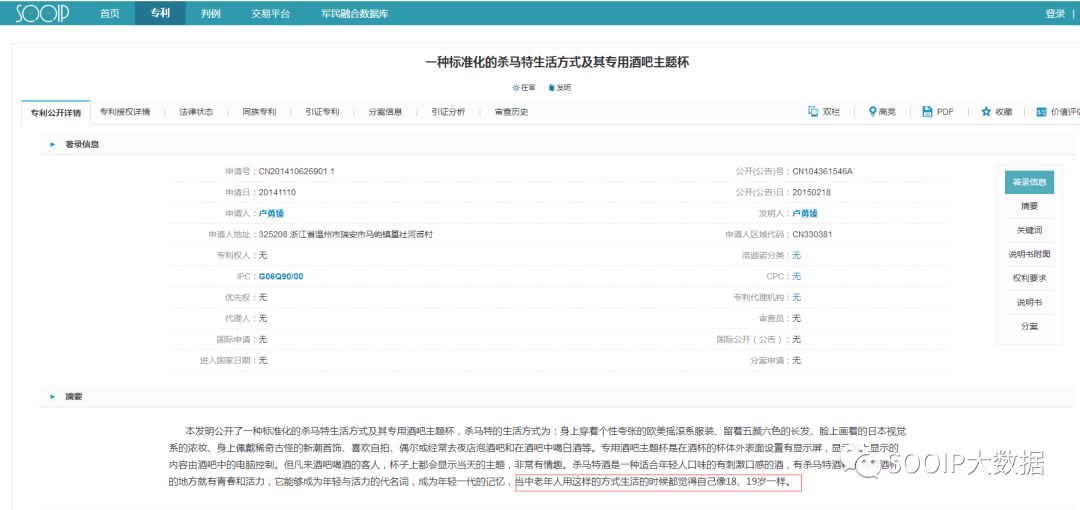Open the 法律状态 tab
This screenshot has width=1080, height=510.
click(x=196, y=112)
